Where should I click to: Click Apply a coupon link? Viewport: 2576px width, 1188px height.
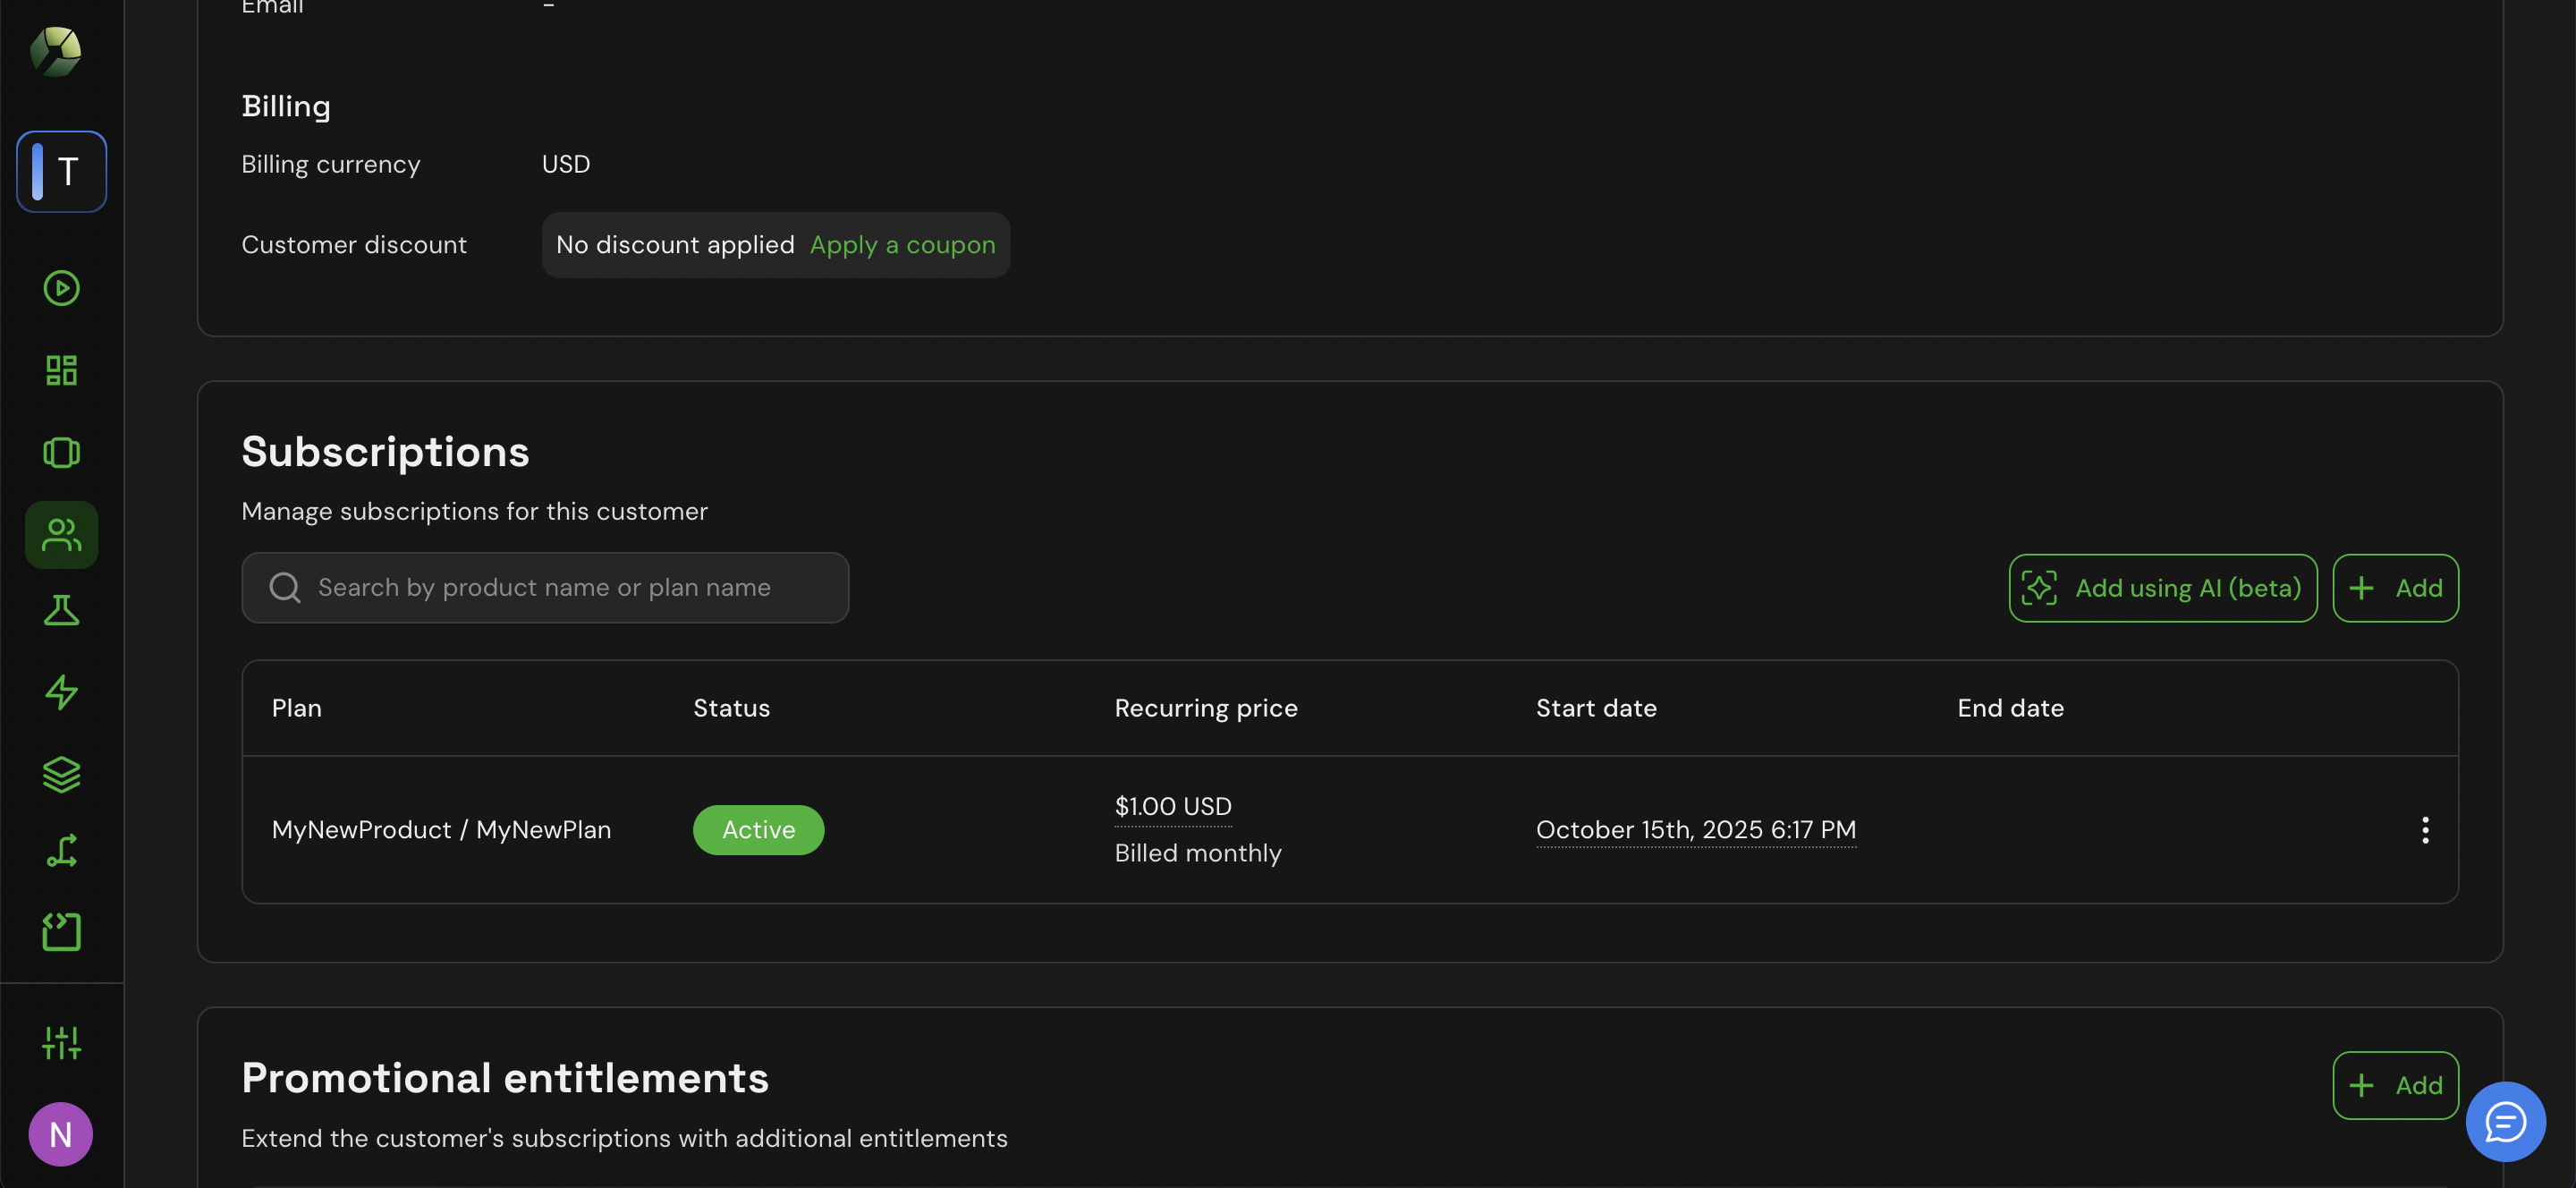tap(902, 245)
